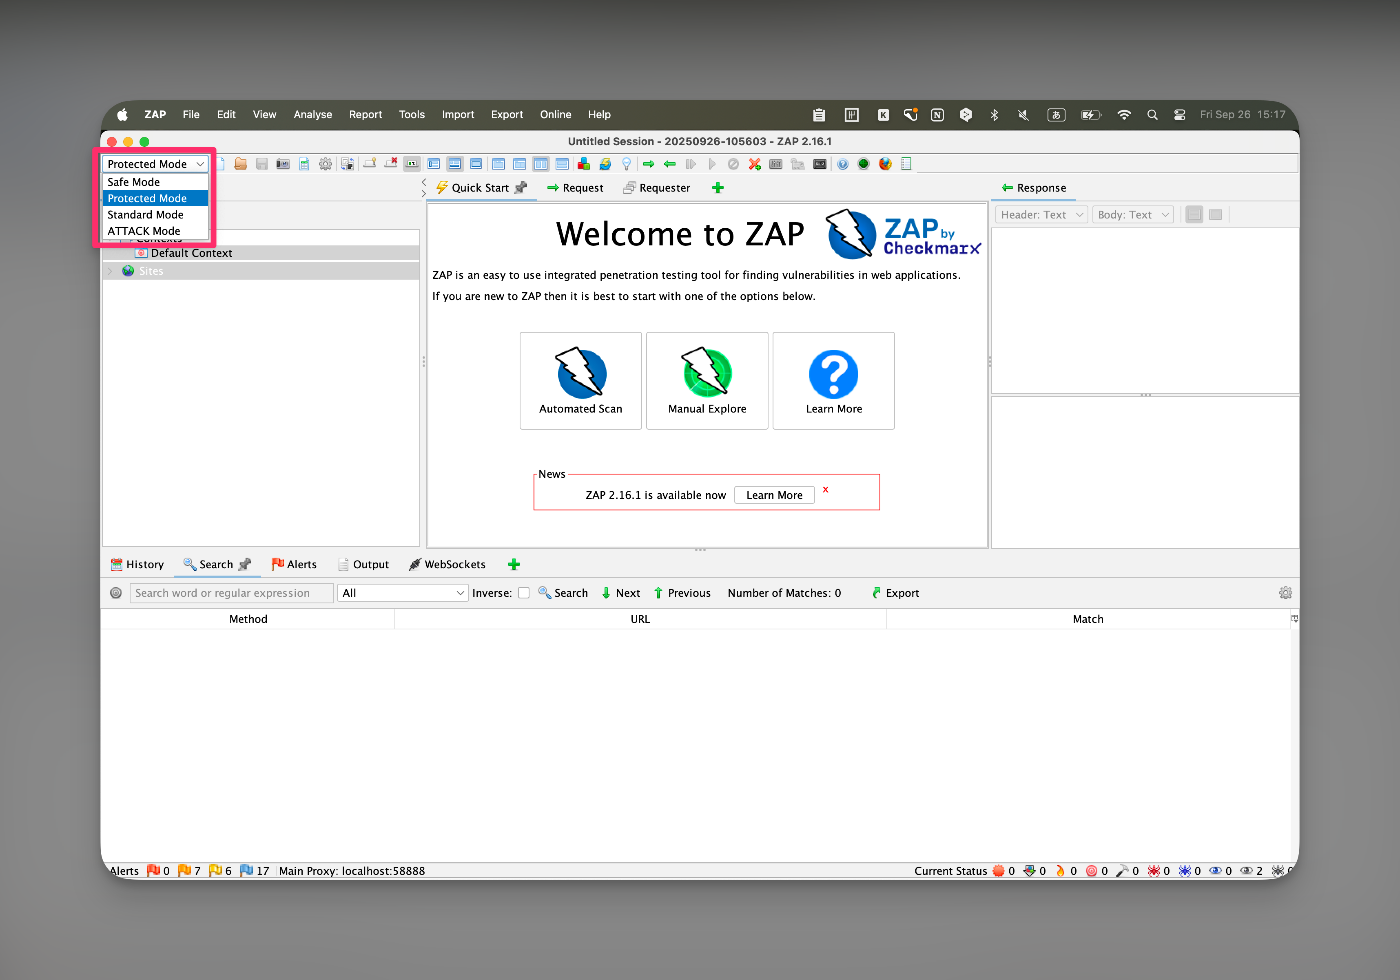
Task: Switch to the WebSockets tab
Action: point(447,565)
